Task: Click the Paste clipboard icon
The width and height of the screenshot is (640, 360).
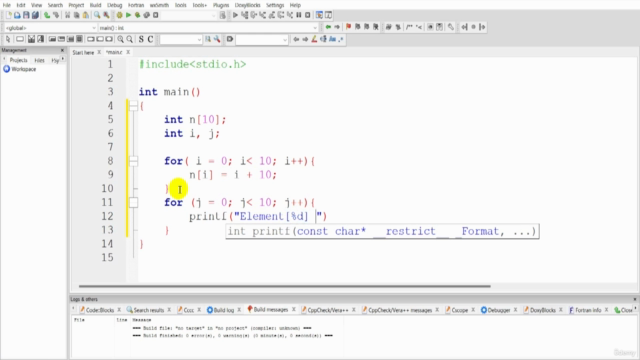Action: [85, 15]
